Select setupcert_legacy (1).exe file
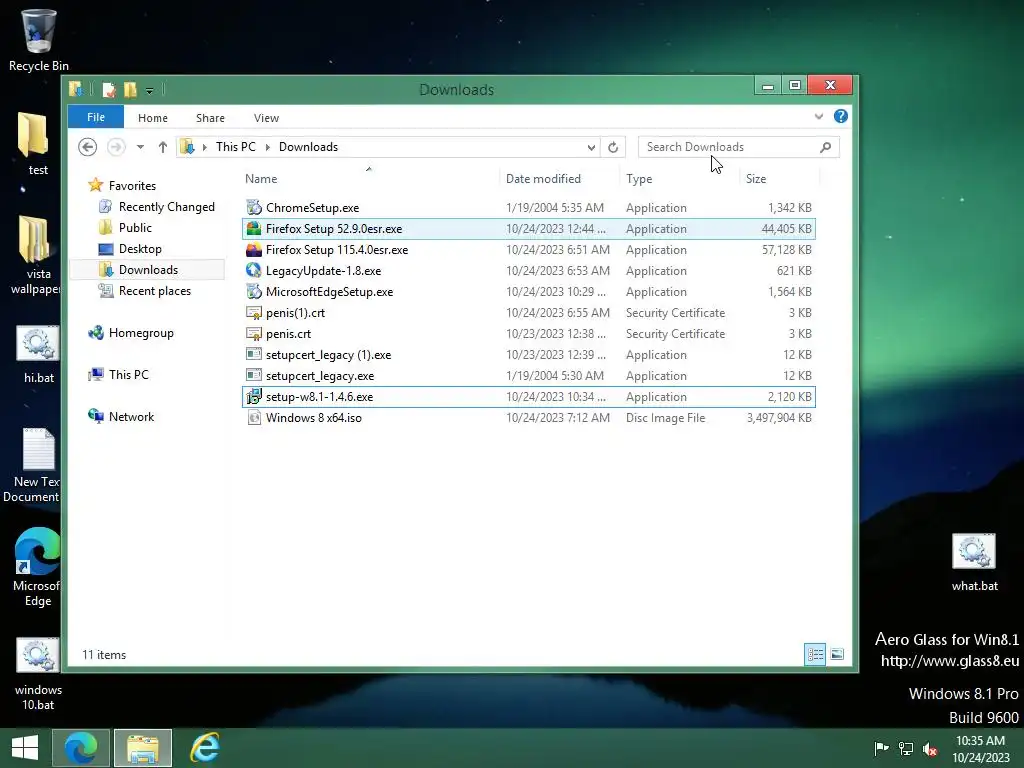The height and width of the screenshot is (768, 1024). (528, 355)
